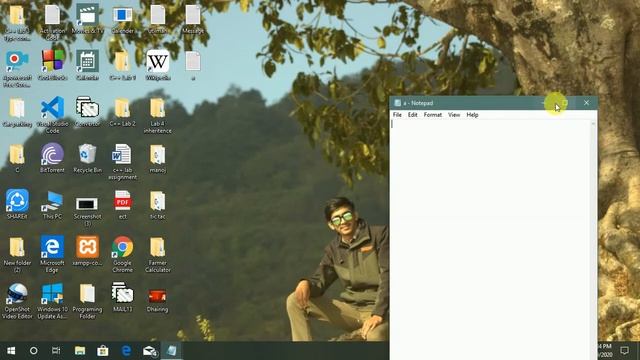Select the SHAREit shortcut
Screen dimensions: 640x360
[x=17, y=204]
